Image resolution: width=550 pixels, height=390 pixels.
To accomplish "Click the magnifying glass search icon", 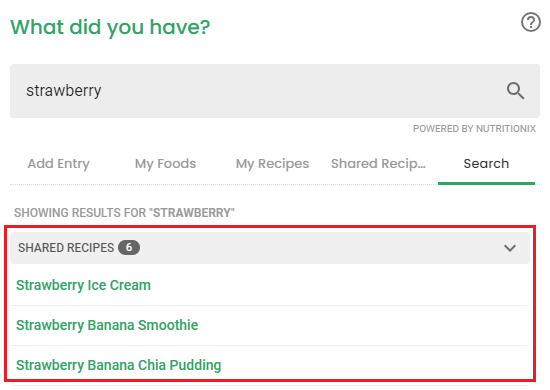I will tap(515, 91).
